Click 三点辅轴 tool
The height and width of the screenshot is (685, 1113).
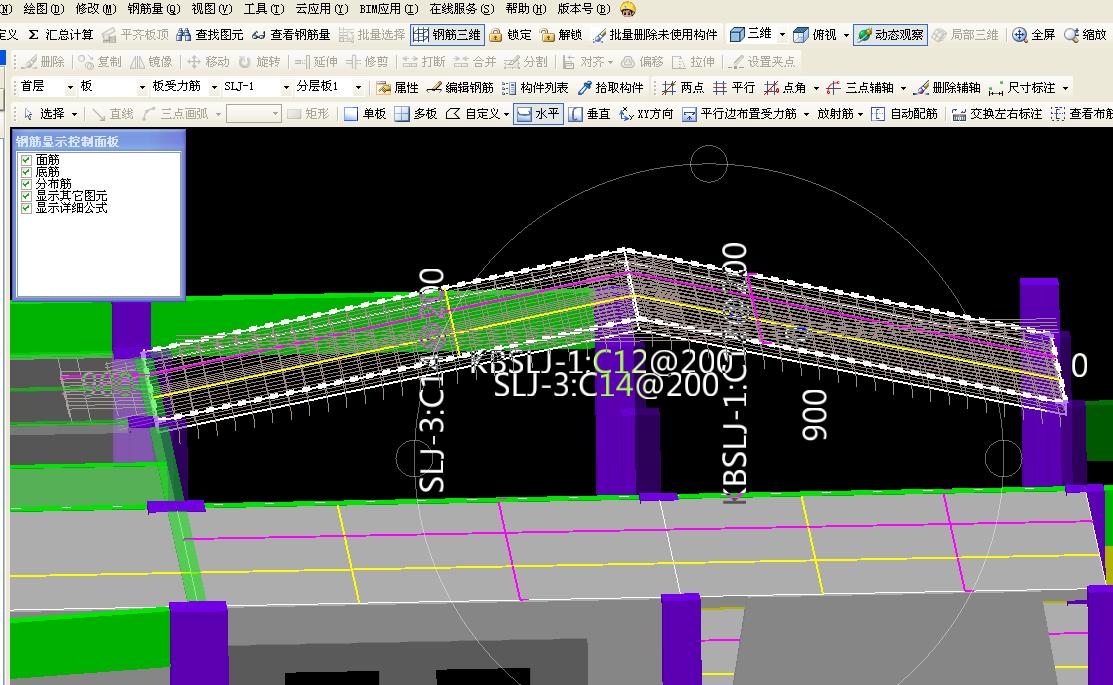click(x=860, y=88)
